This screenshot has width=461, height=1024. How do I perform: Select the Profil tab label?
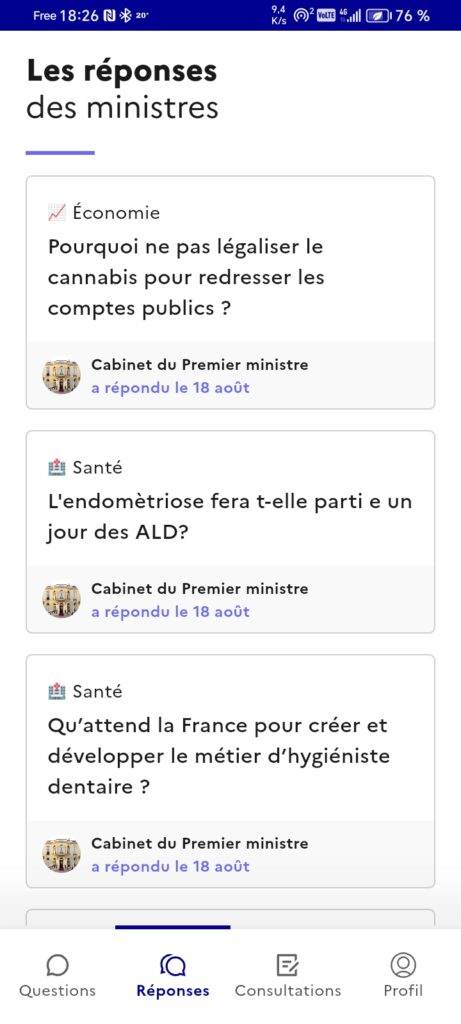[403, 991]
